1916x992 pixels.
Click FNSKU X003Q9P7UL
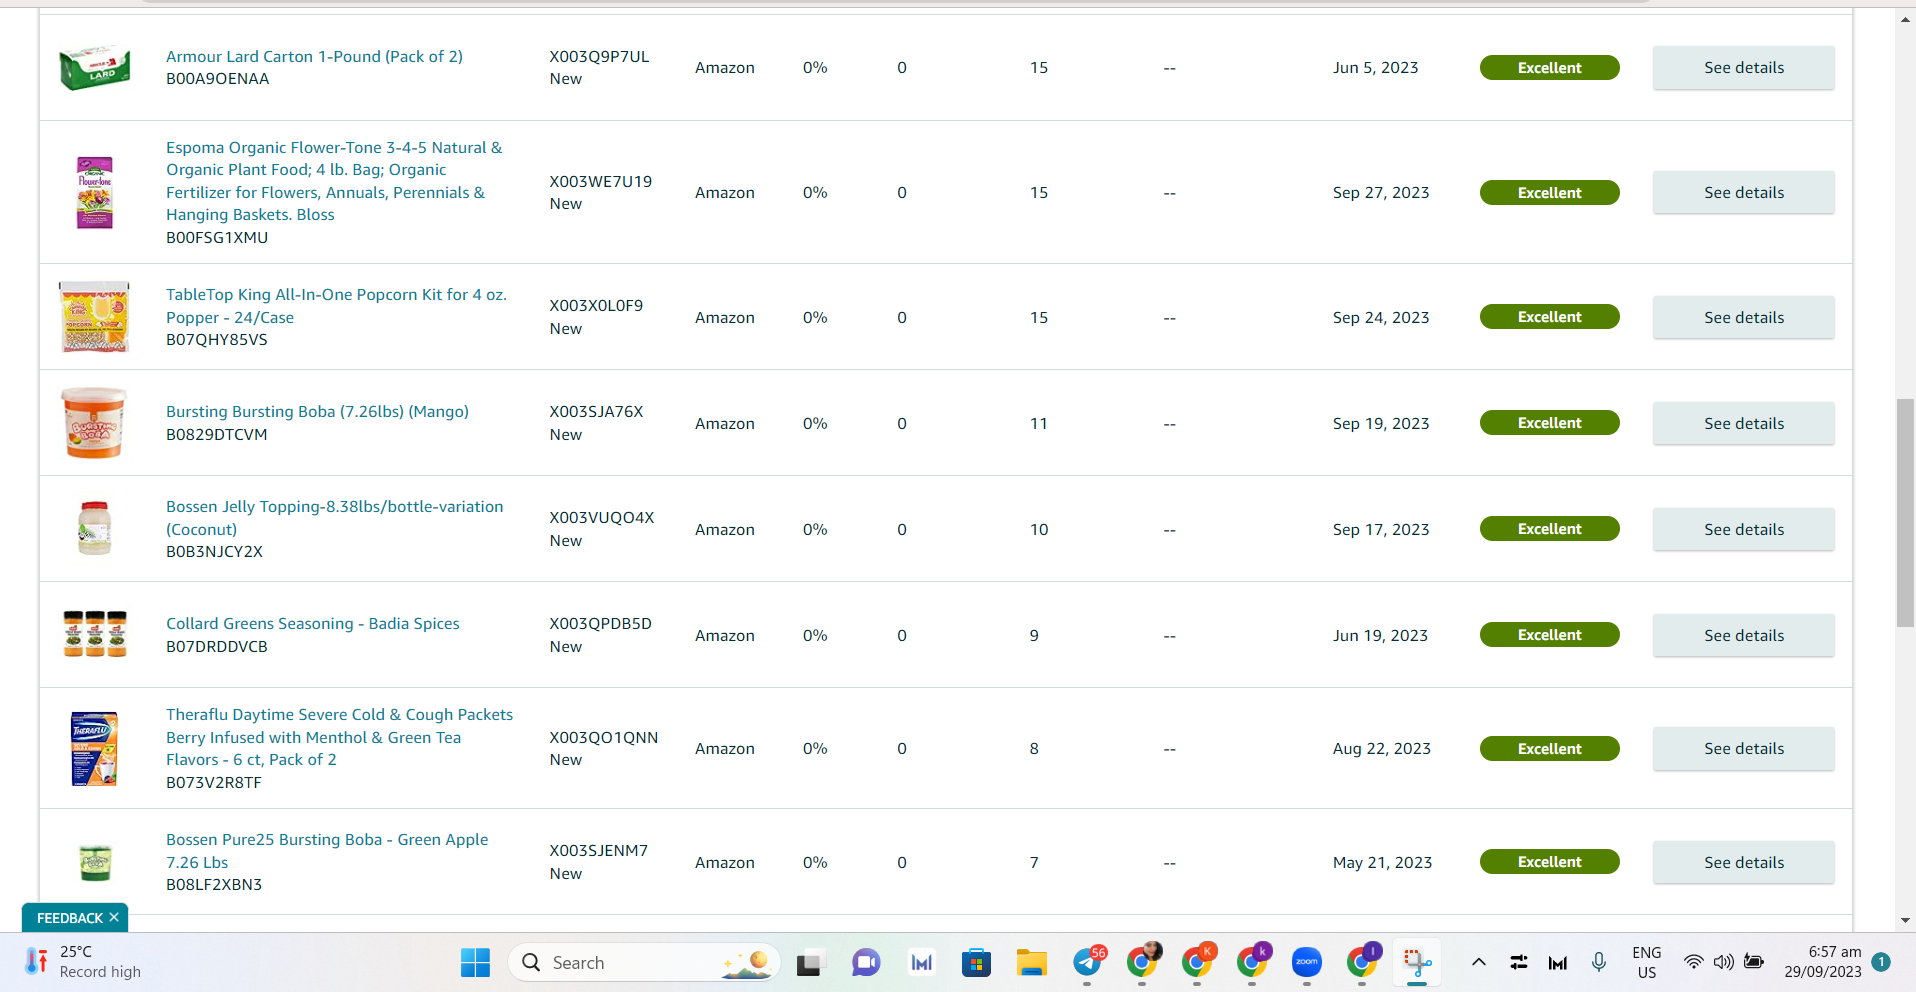599,56
